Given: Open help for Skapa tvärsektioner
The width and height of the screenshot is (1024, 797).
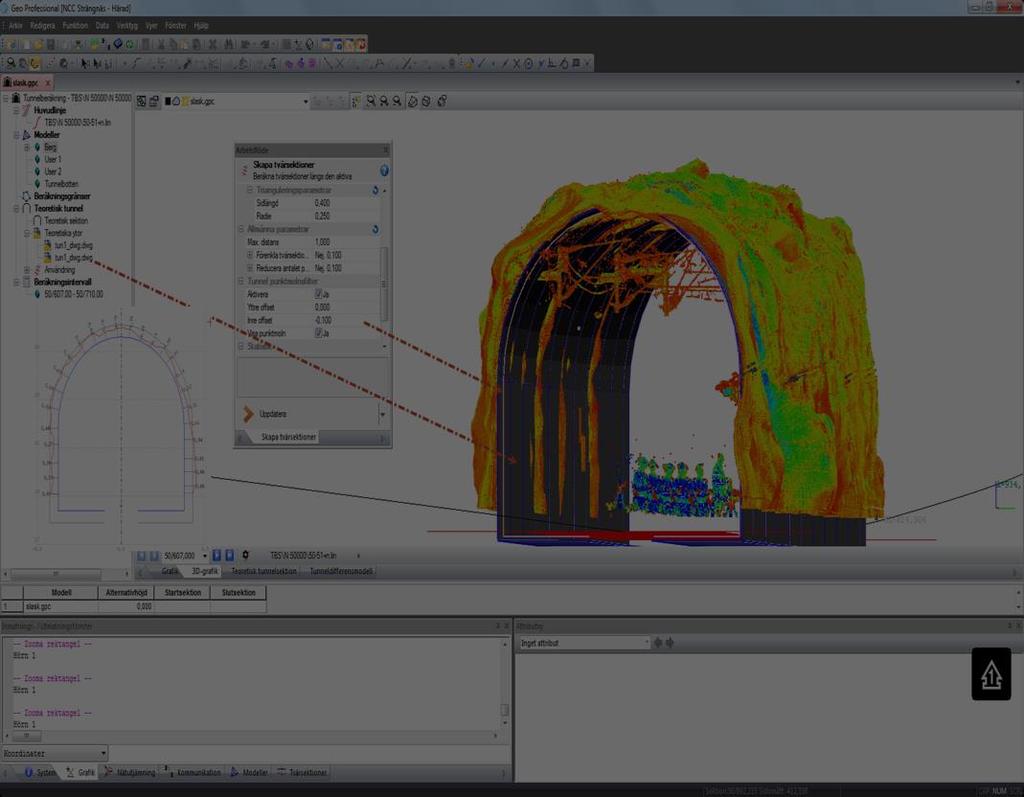Looking at the screenshot, I should pyautogui.click(x=384, y=171).
